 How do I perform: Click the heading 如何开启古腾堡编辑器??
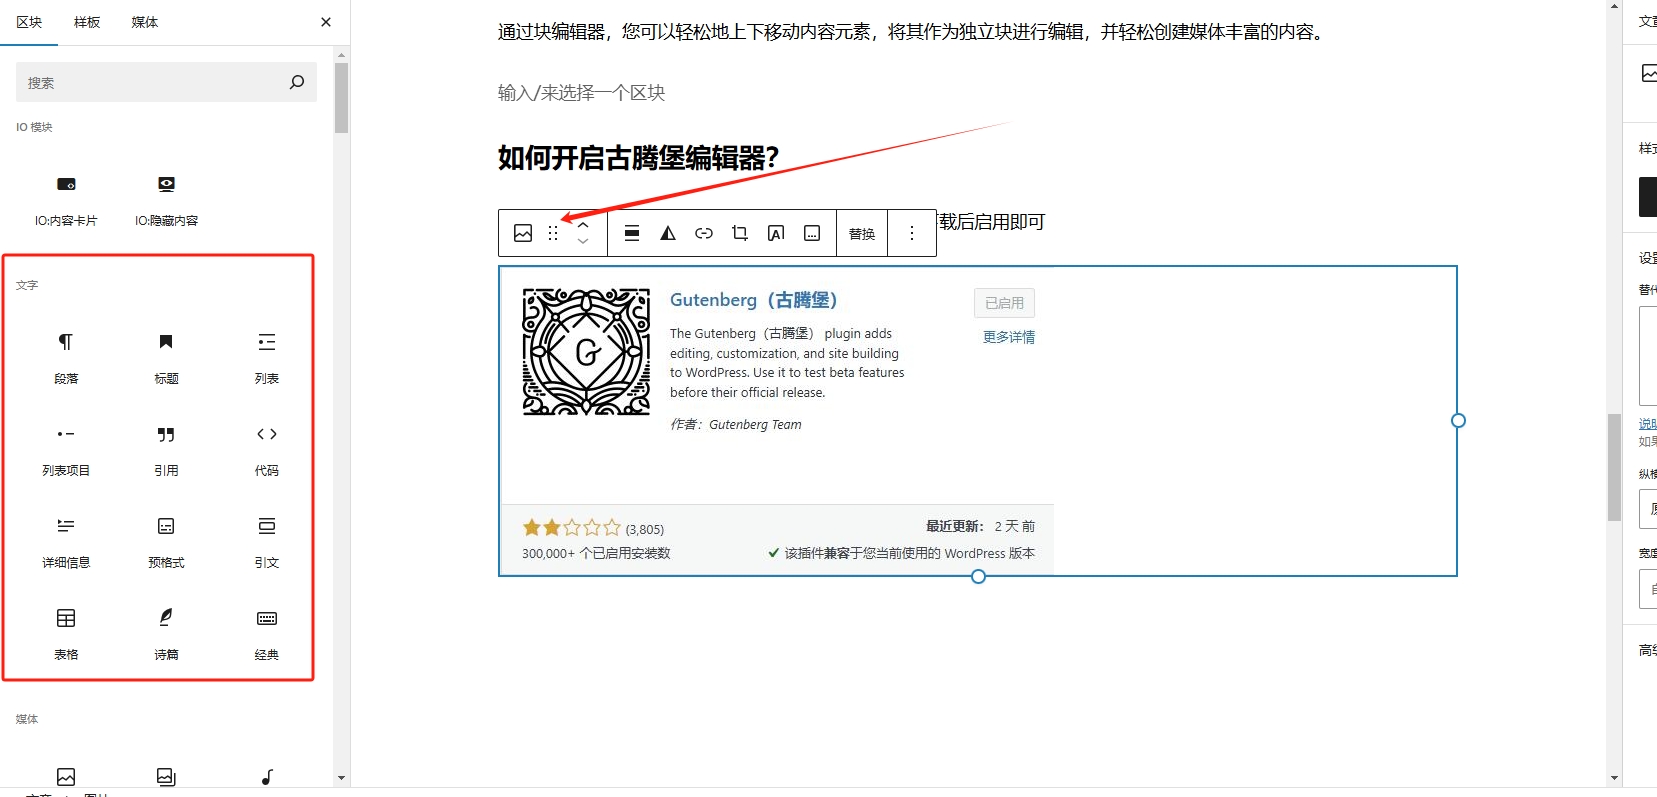tap(638, 158)
